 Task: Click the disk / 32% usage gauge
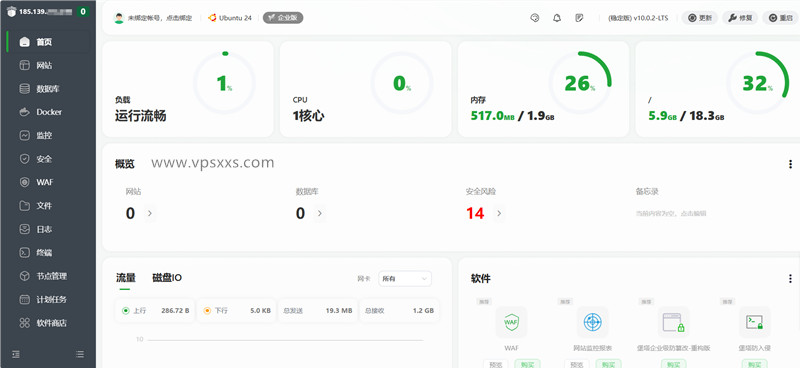click(x=757, y=83)
